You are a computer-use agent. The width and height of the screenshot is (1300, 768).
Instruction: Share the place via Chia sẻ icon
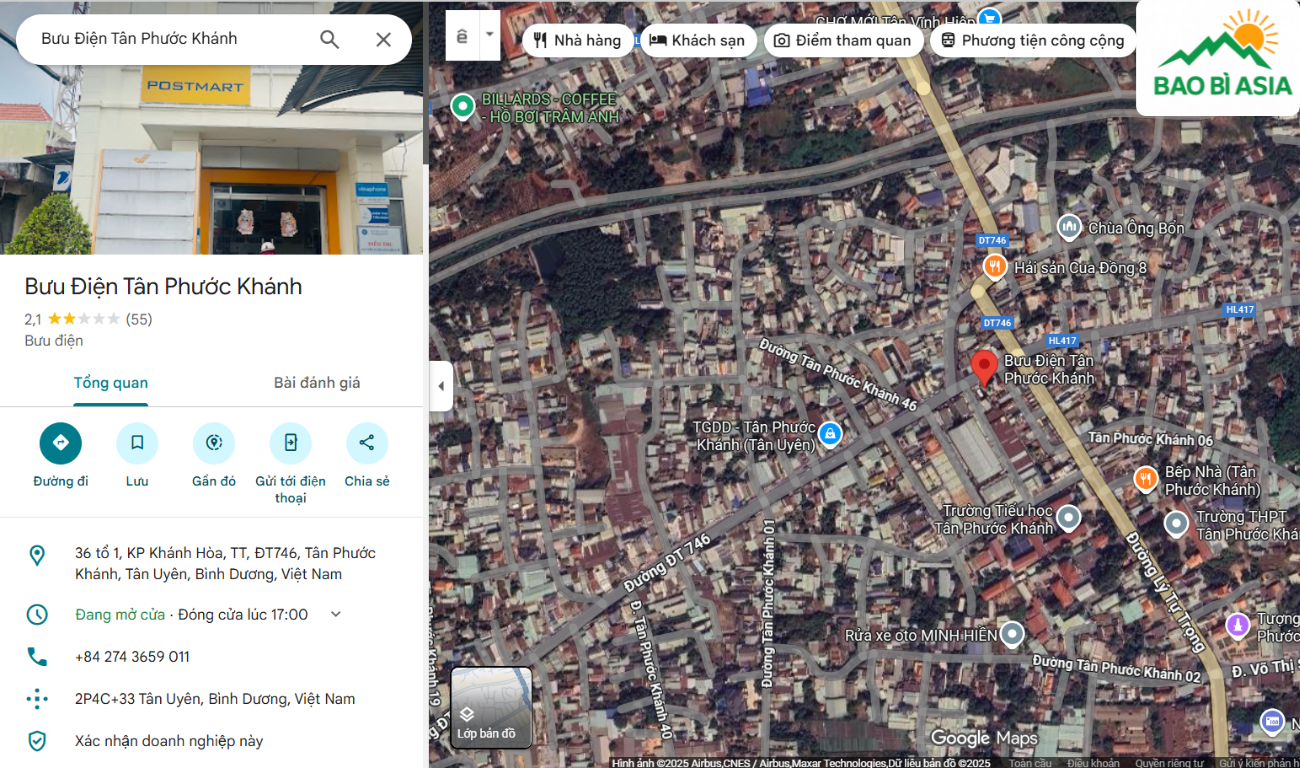point(366,443)
